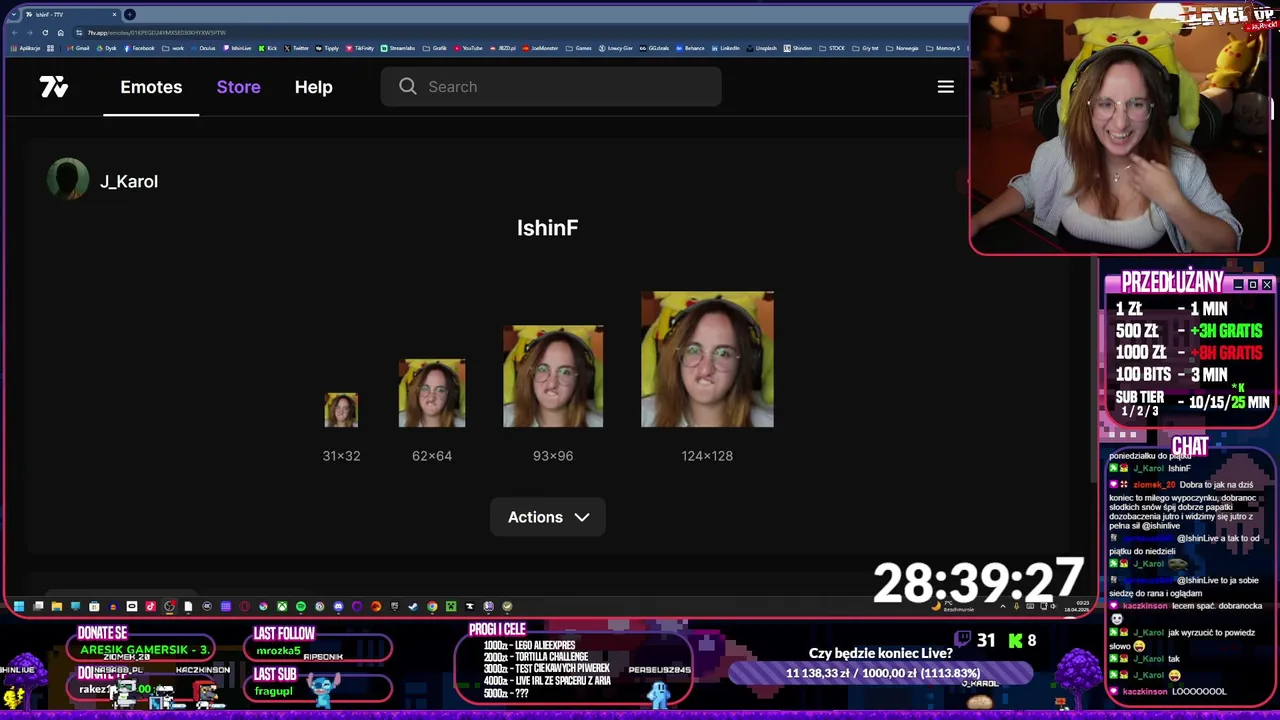This screenshot has height=720, width=1280.
Task: Open Epic Games from the taskbar
Action: pos(394,606)
